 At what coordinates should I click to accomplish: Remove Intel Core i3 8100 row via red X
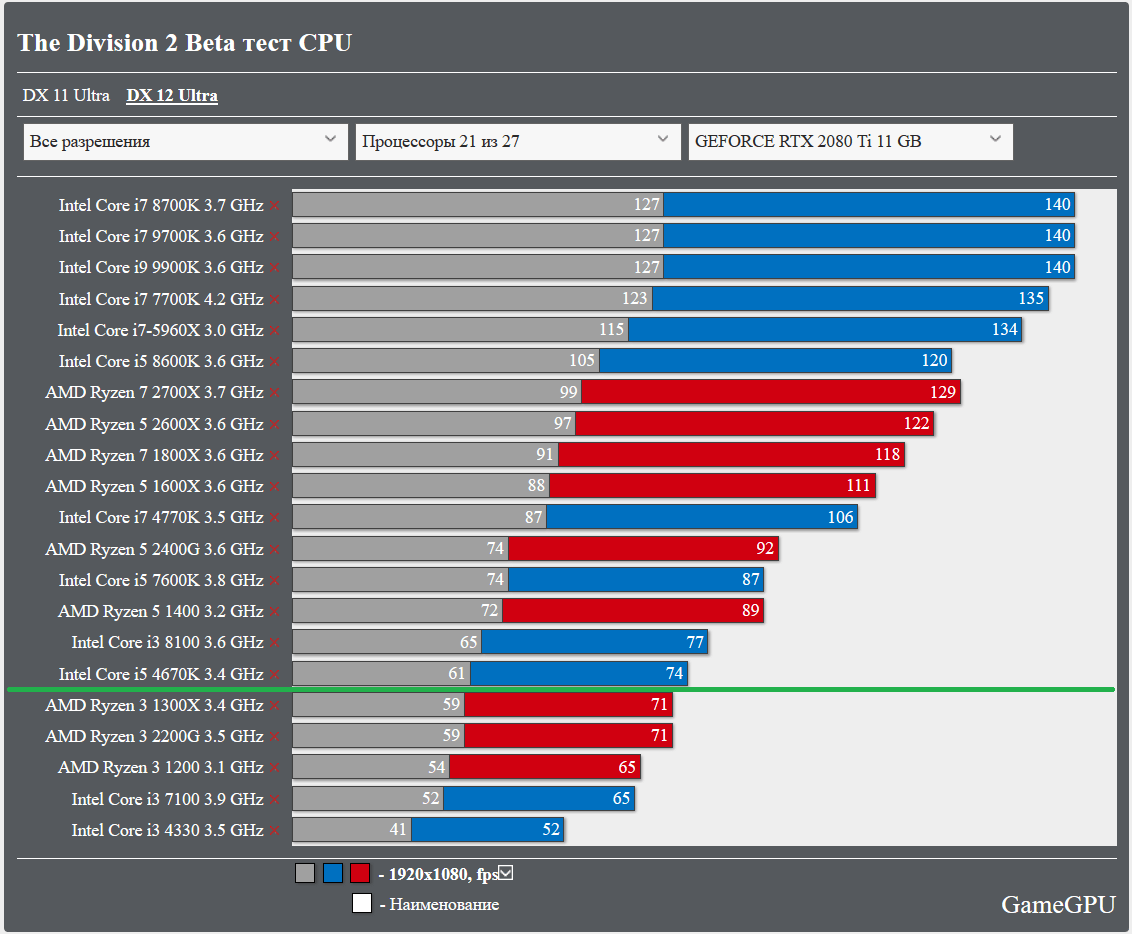click(275, 642)
